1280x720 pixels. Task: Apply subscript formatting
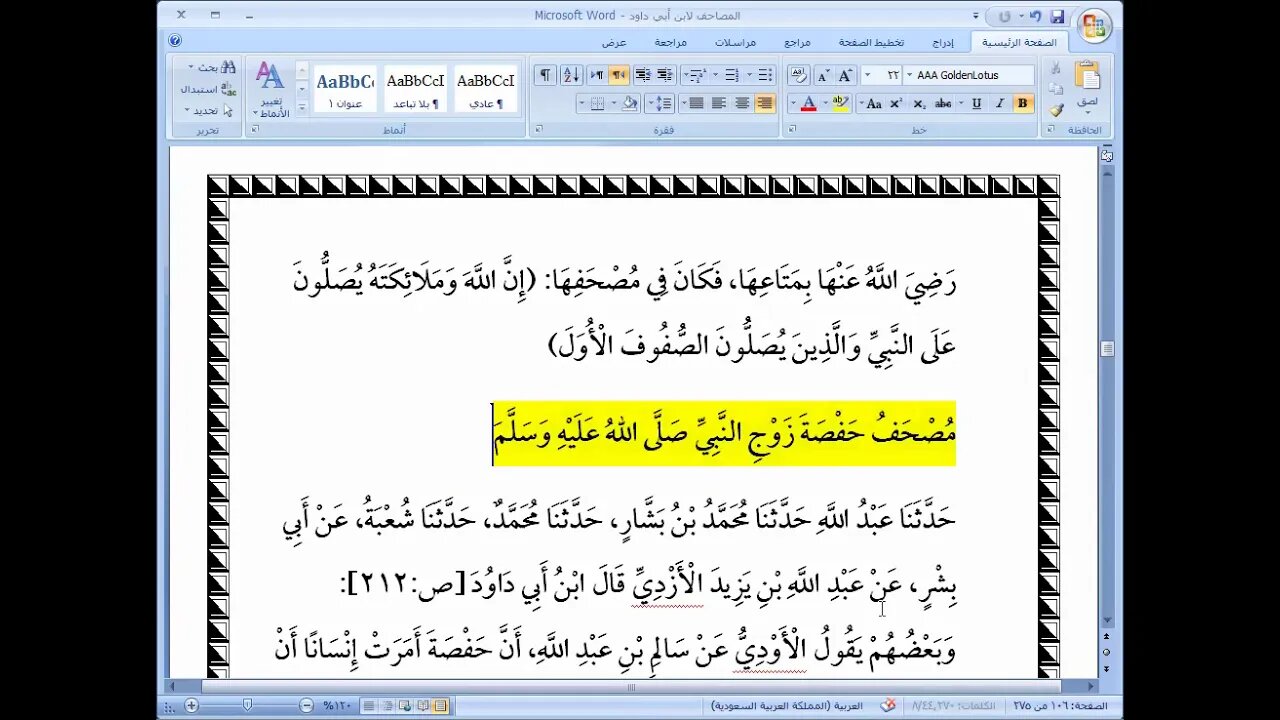919,103
